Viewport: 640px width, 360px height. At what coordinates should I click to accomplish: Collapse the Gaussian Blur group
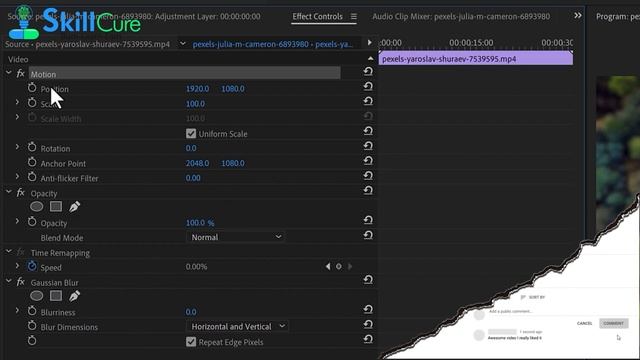pyautogui.click(x=9, y=281)
